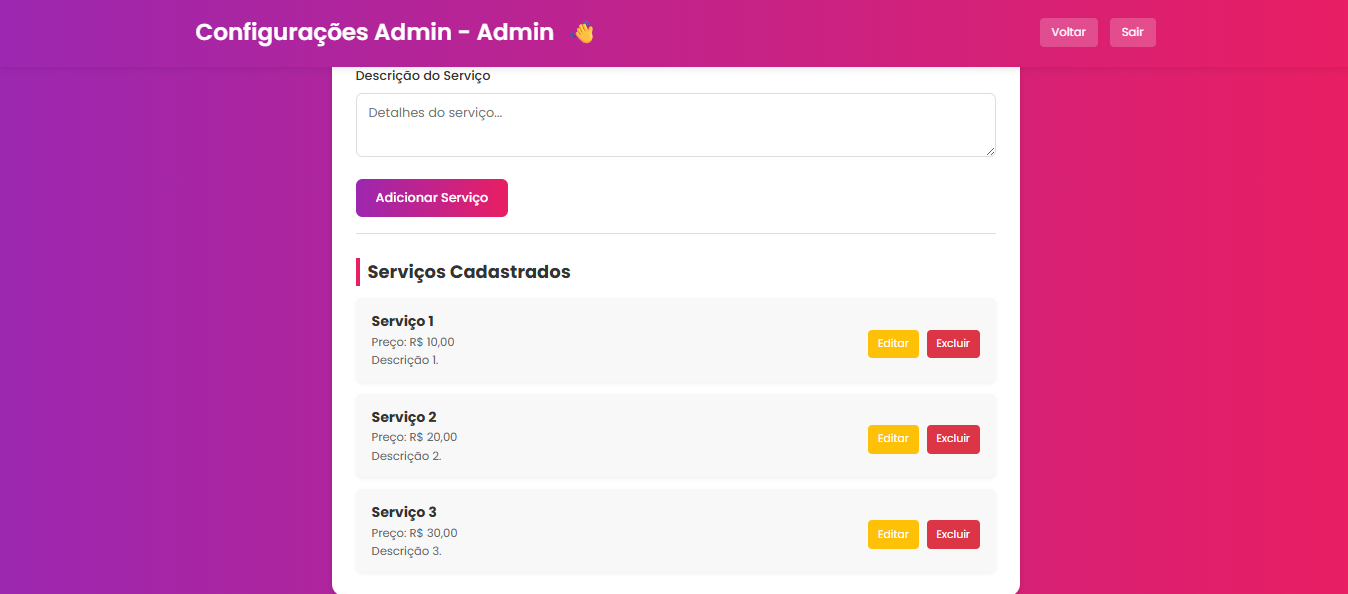Screen dimensions: 1348x594
Task: Click the Descrição 3 text
Action: tap(406, 551)
